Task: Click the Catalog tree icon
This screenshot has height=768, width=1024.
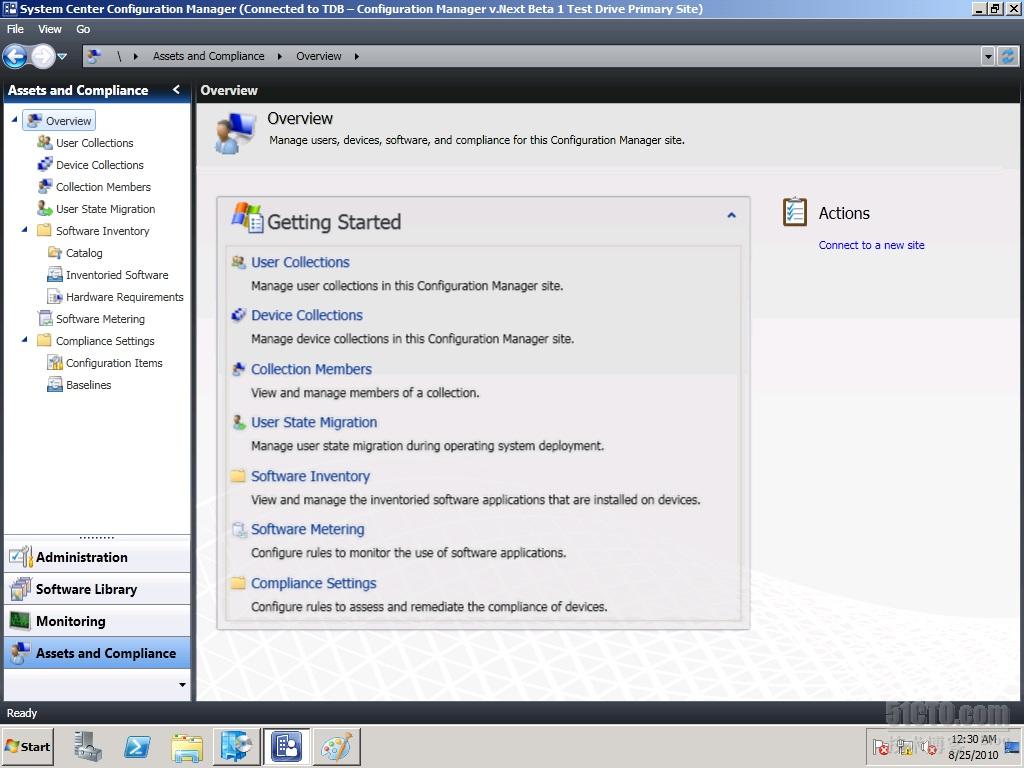Action: [x=55, y=252]
